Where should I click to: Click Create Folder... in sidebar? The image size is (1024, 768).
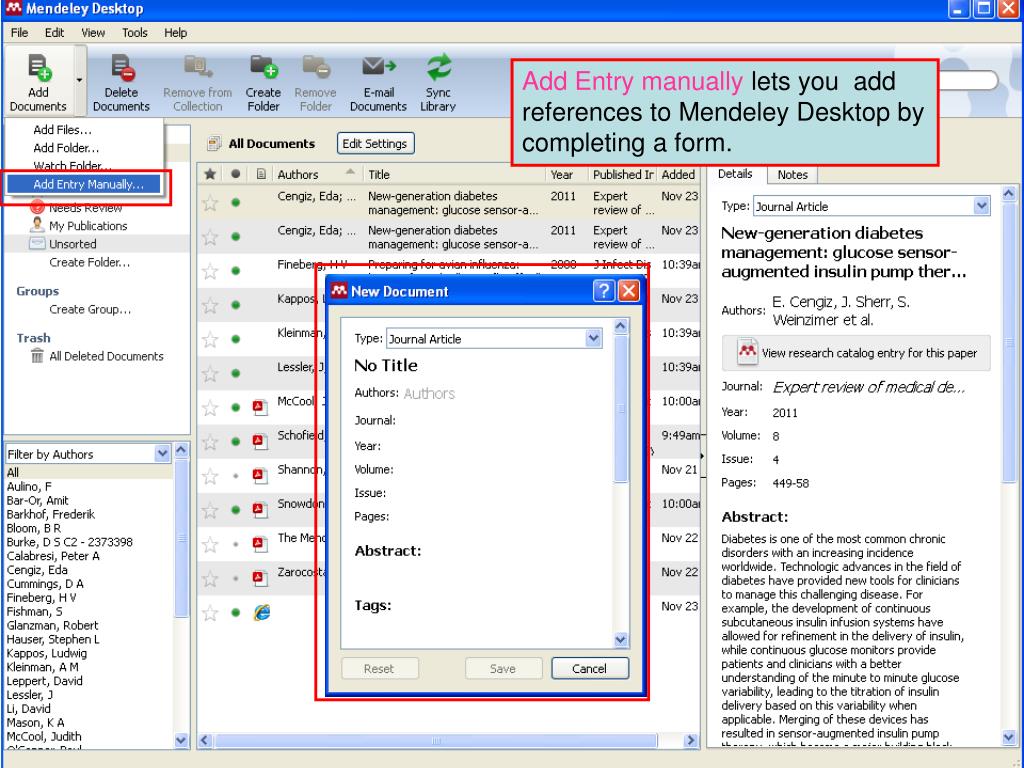[x=89, y=263]
